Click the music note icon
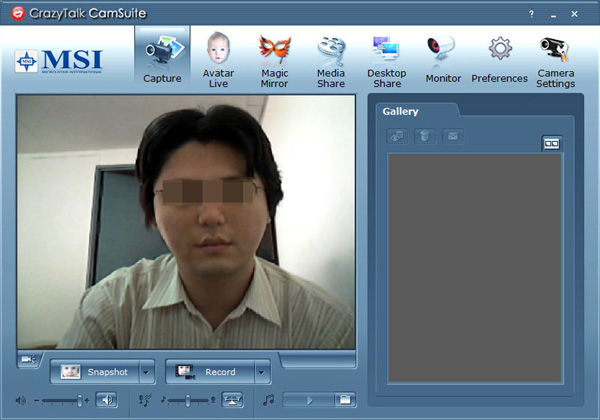This screenshot has width=600, height=420. 268,400
